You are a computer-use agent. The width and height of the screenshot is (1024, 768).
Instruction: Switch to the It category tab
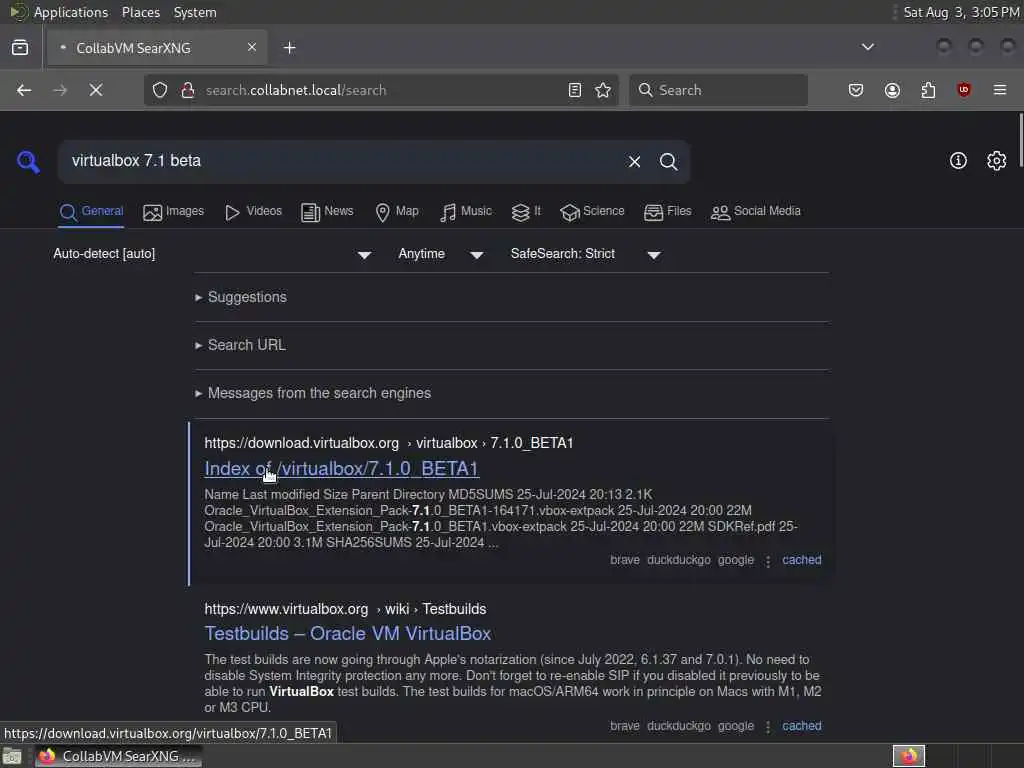click(526, 212)
